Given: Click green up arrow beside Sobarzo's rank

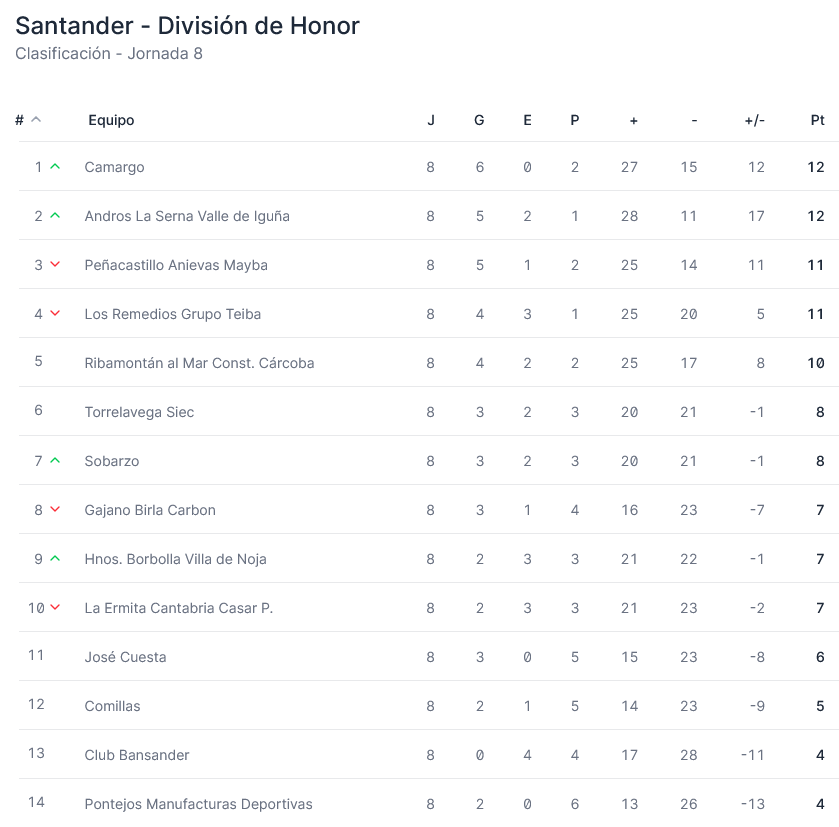Looking at the screenshot, I should (x=55, y=461).
